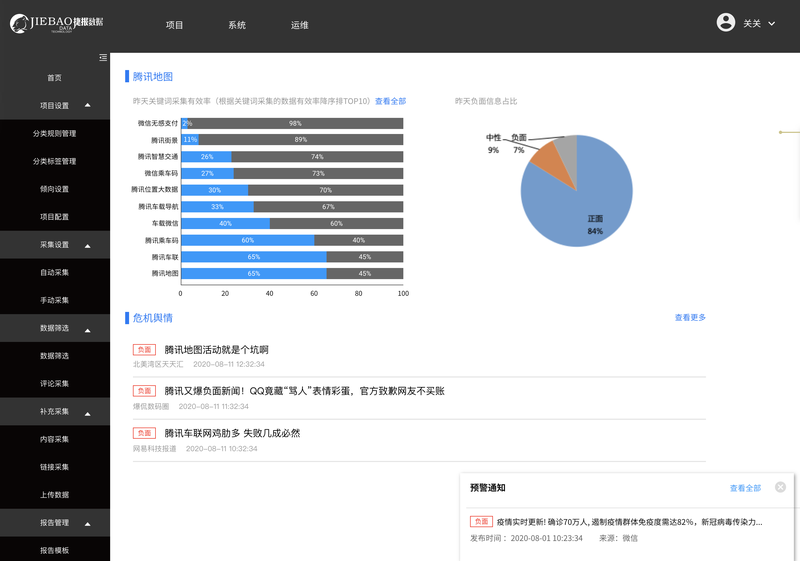800x561 pixels.
Task: Open 上传数据 page
Action: coord(55,495)
